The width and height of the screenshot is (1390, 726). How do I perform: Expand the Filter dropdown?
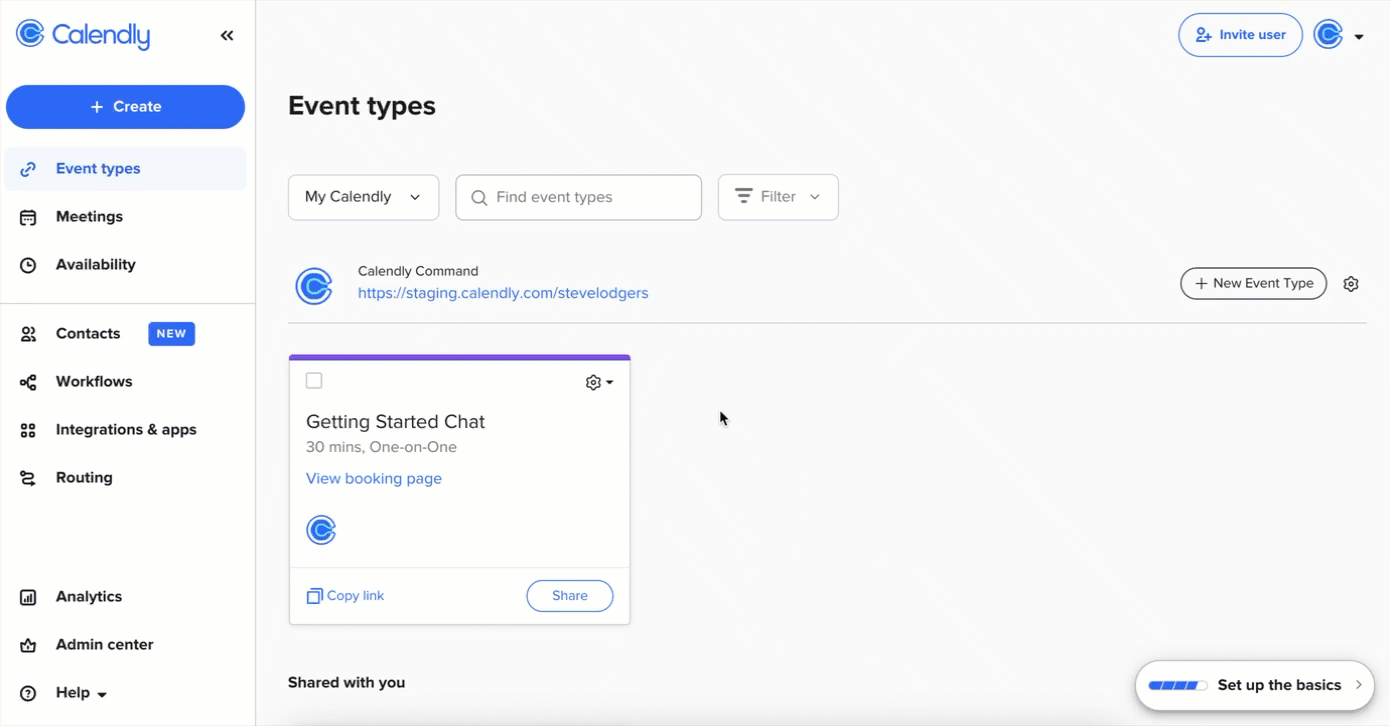click(x=777, y=197)
